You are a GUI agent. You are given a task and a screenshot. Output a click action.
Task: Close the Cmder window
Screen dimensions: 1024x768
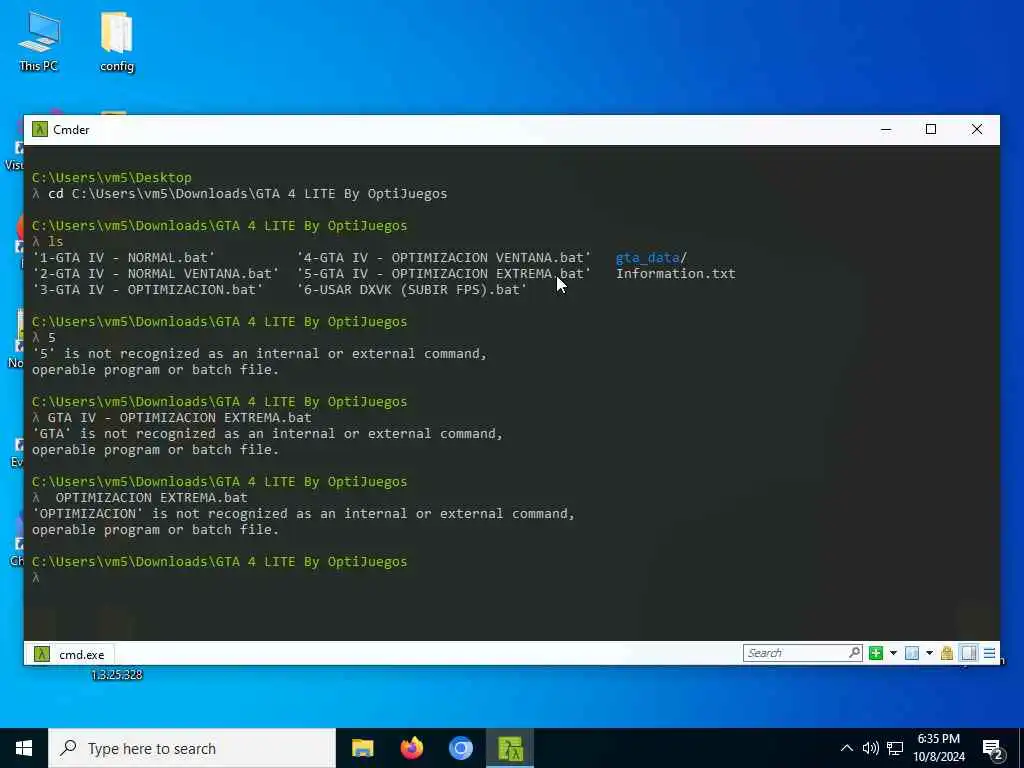click(x=977, y=129)
